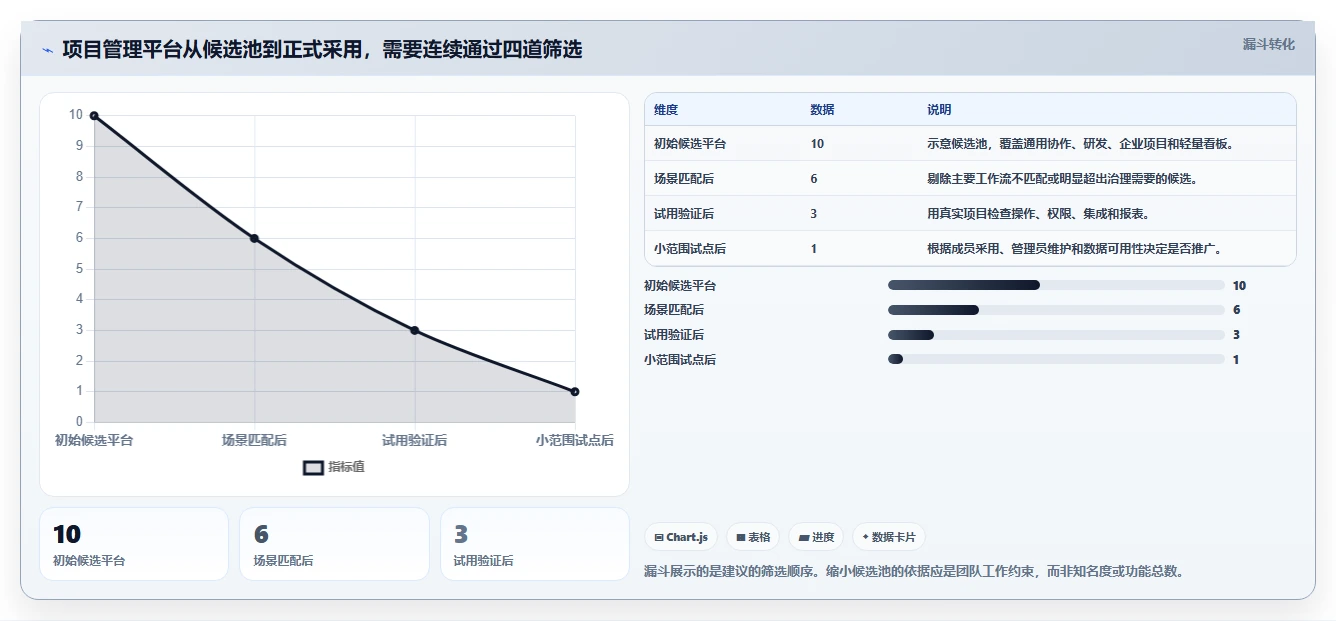
Task: Click the 初始候选平台 progress bar
Action: (1056, 286)
